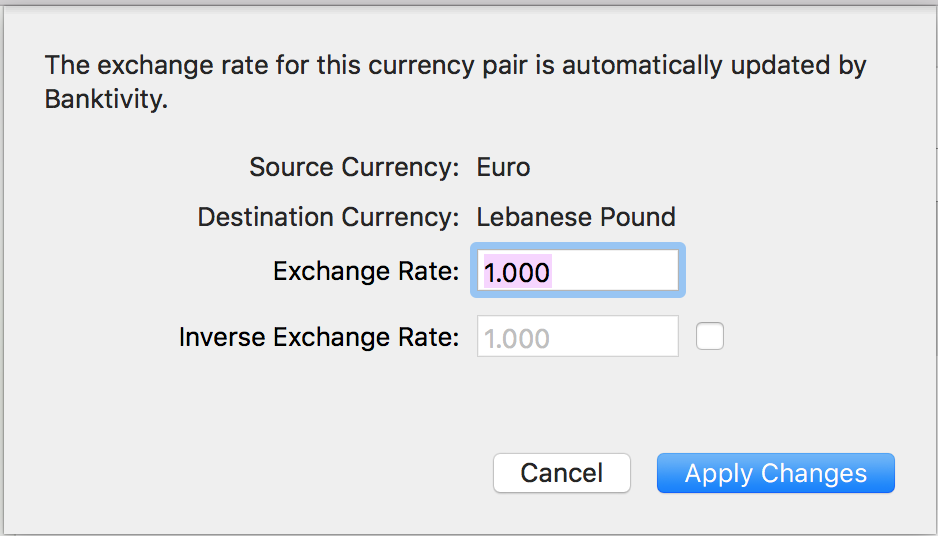Select the 'Lebanese Pound' destination value
The height and width of the screenshot is (536, 938).
(576, 217)
